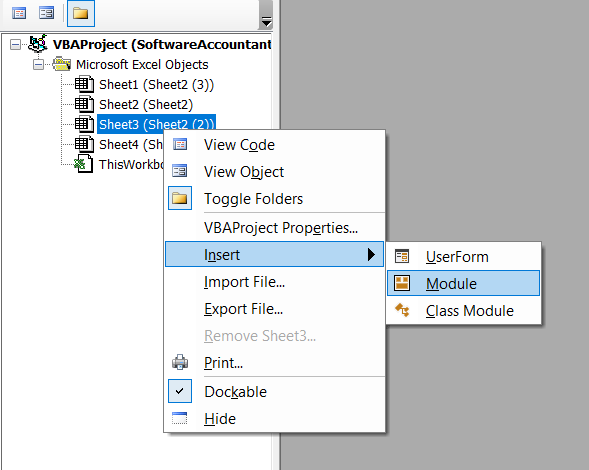Collapse the VBAProject tree node
The height and width of the screenshot is (470, 589).
[15, 45]
